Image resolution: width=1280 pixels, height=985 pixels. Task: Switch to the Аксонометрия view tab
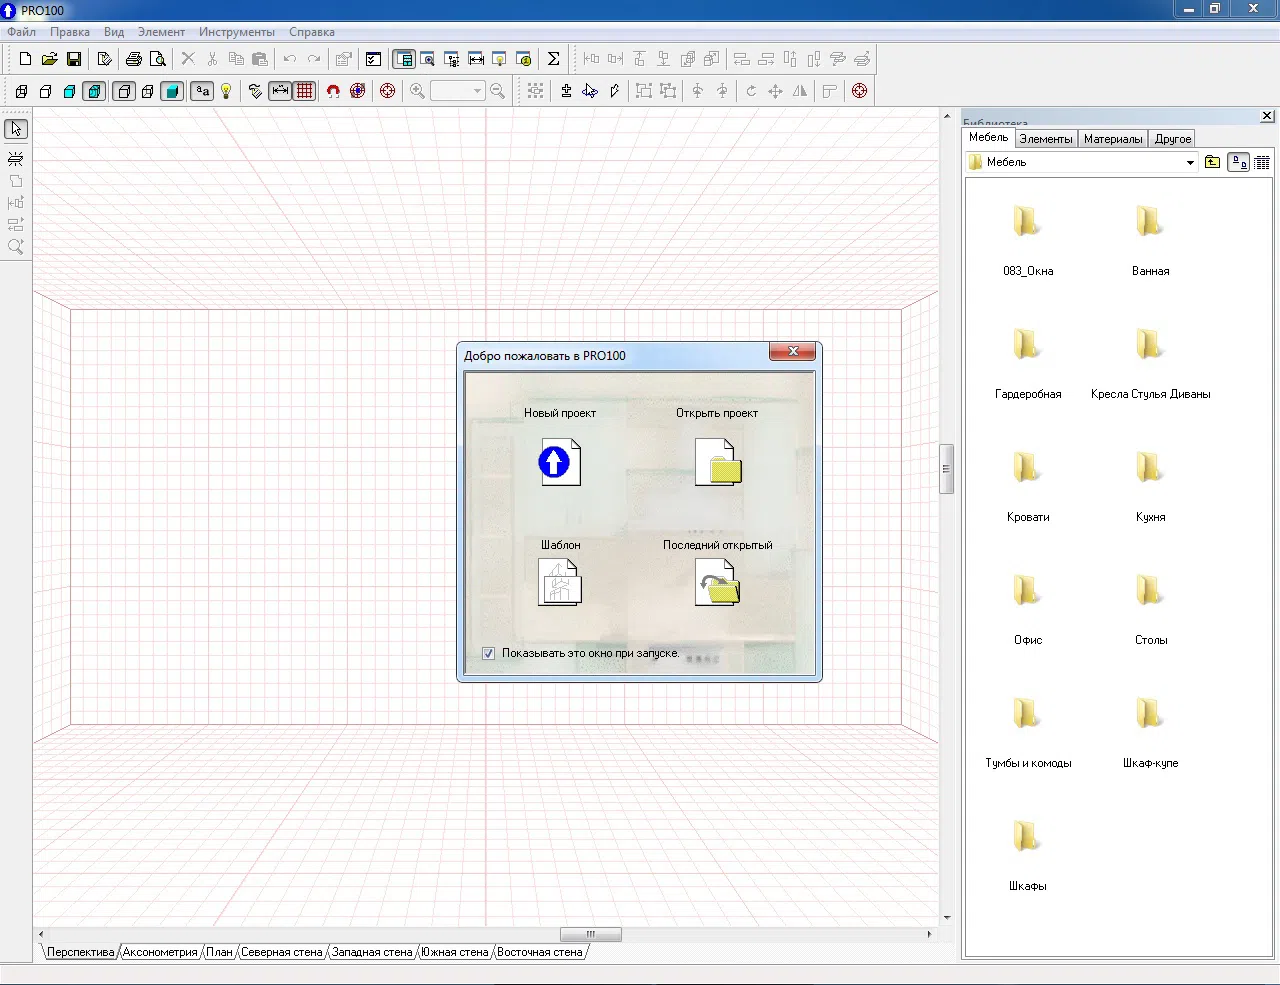(160, 952)
